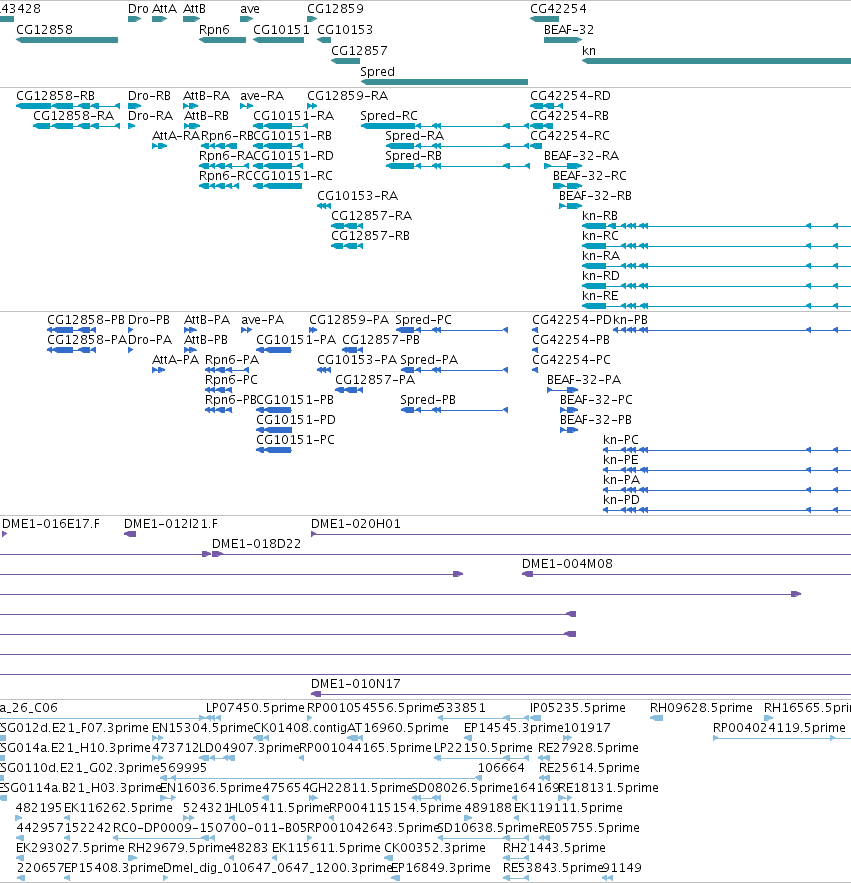Select BAC clone DME1-018D22 label

256,544
